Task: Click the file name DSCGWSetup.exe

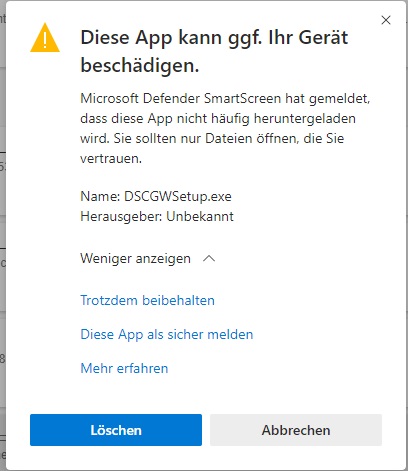Action: 178,196
